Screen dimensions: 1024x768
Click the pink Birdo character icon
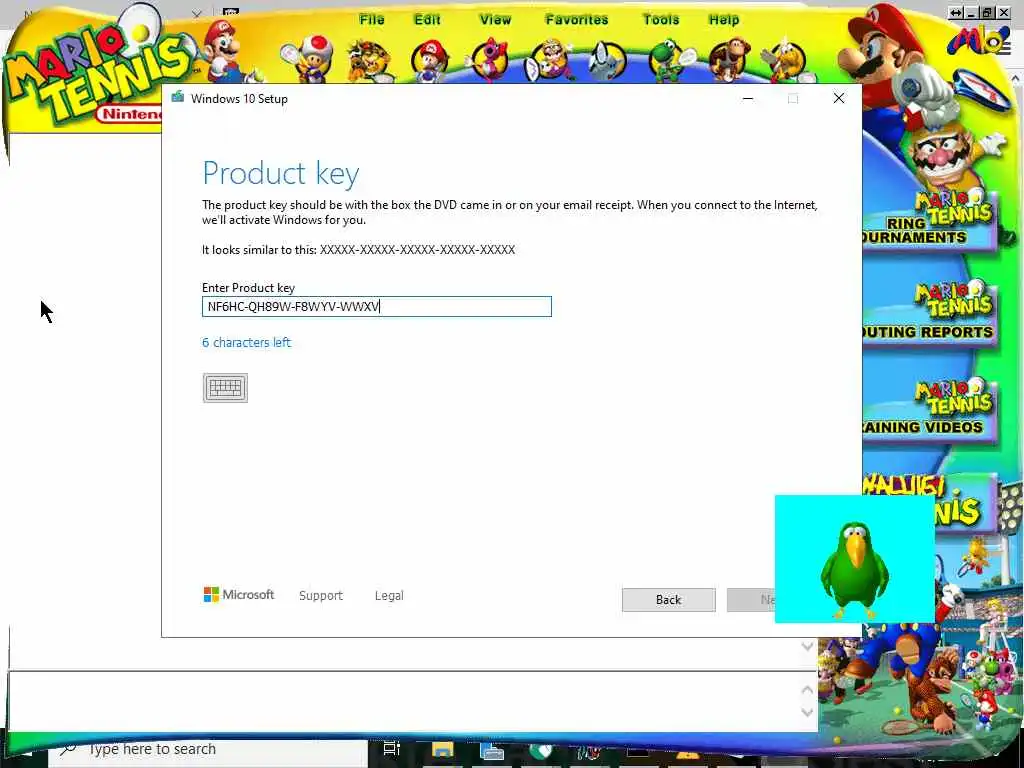click(489, 60)
